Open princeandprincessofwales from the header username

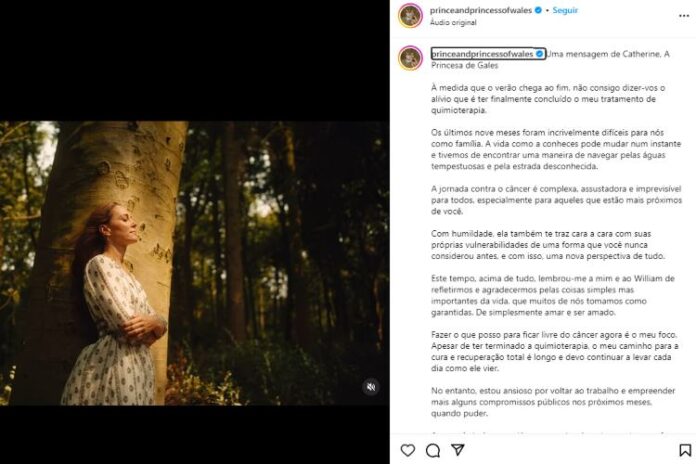click(x=480, y=11)
